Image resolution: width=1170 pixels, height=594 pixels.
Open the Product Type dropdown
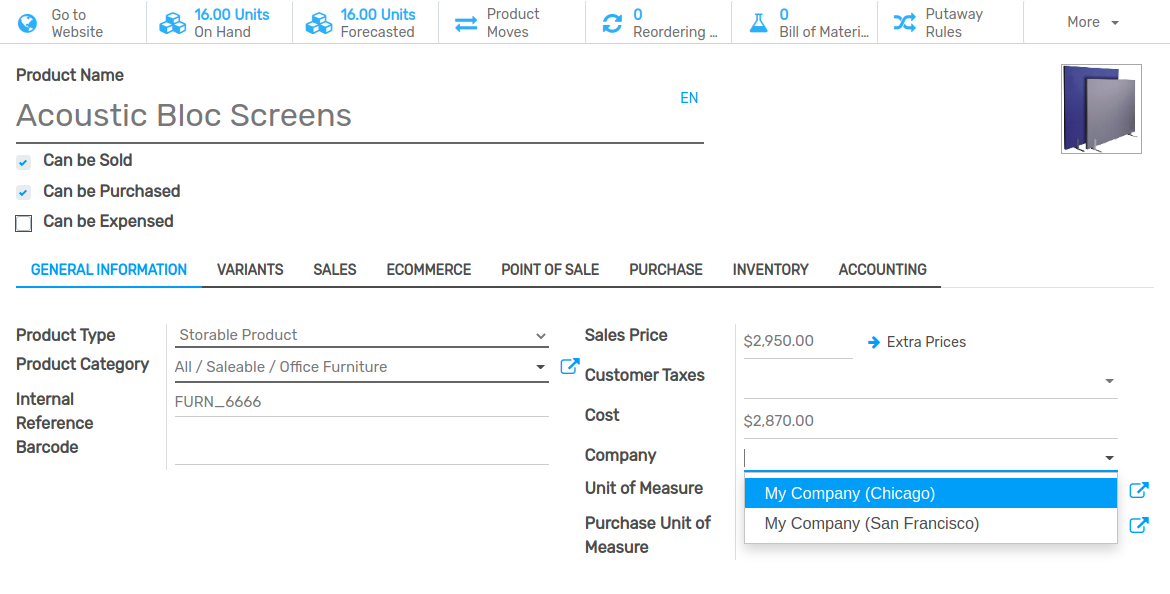[x=360, y=335]
